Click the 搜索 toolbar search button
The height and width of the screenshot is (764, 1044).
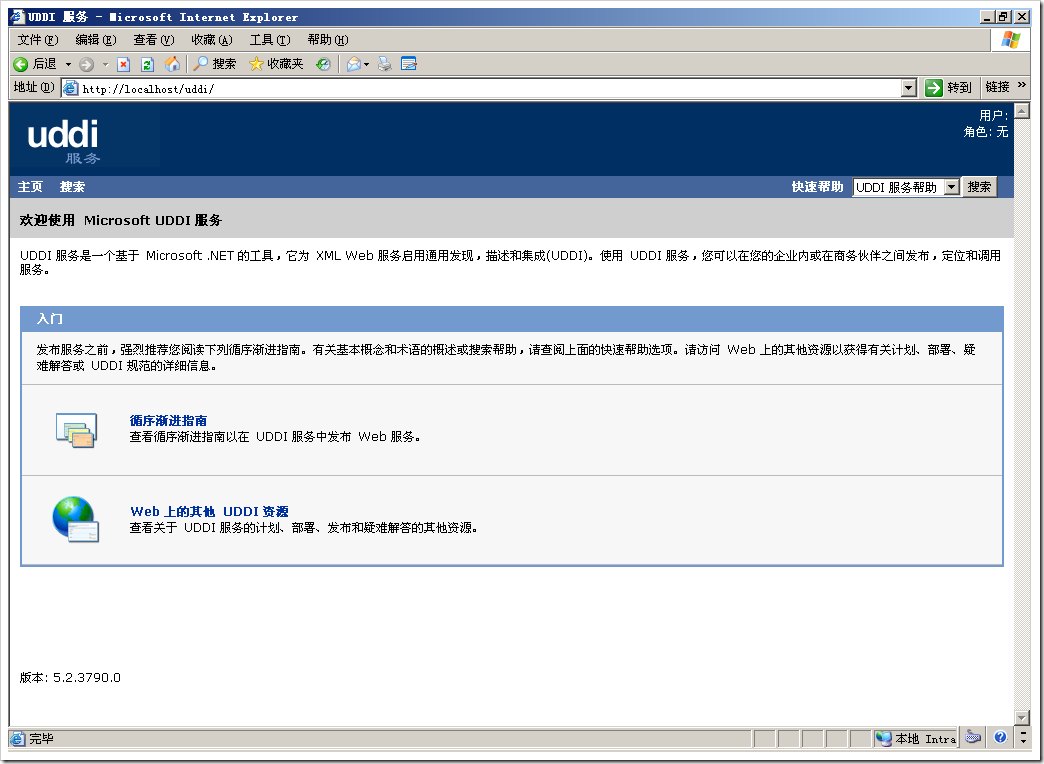[x=214, y=64]
